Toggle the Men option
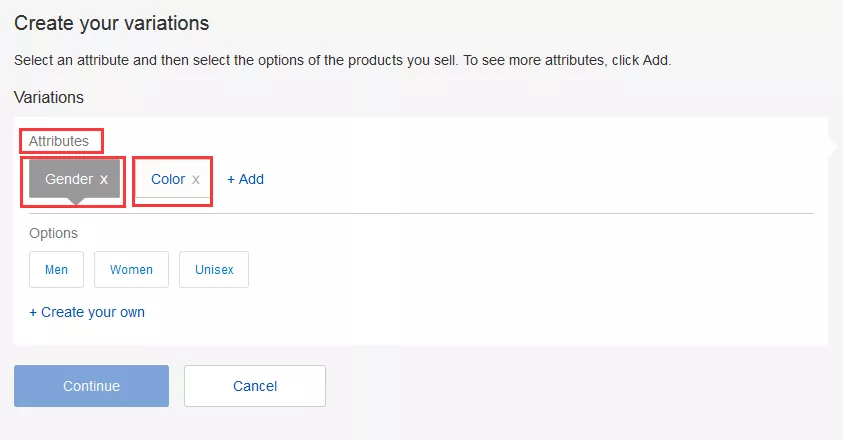Screen dimensions: 843x440 coord(56,270)
